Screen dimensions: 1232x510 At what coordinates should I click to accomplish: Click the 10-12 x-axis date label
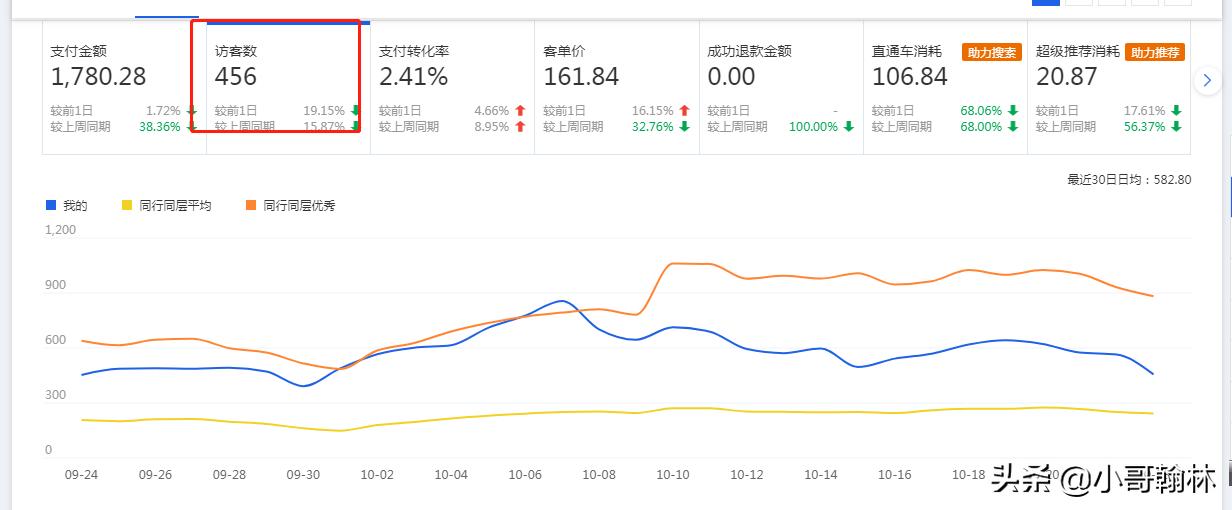coord(747,475)
